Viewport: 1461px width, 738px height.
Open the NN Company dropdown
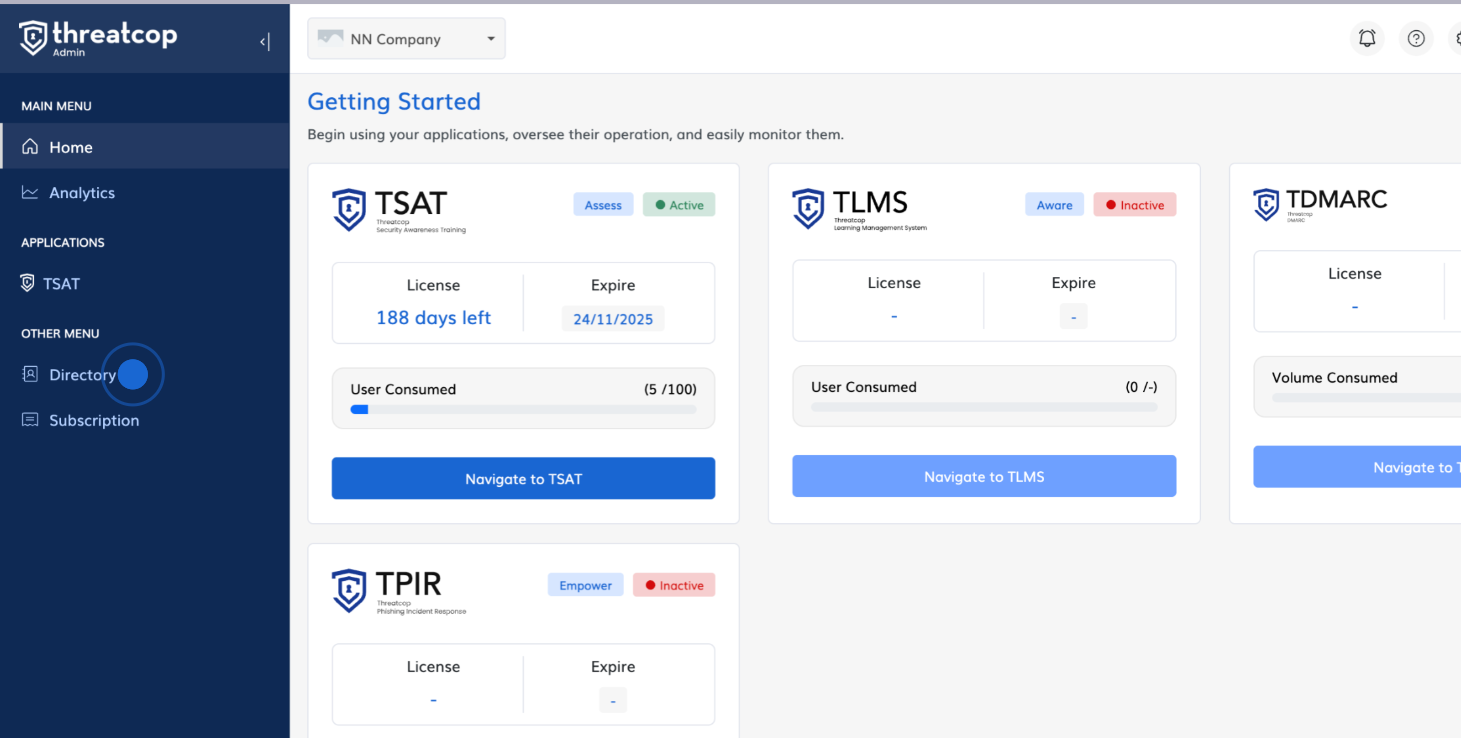pos(406,39)
